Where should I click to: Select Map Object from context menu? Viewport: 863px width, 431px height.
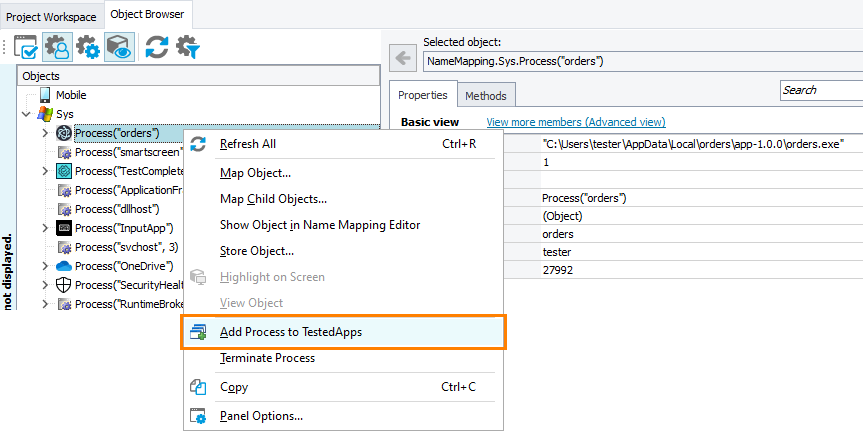coord(255,173)
